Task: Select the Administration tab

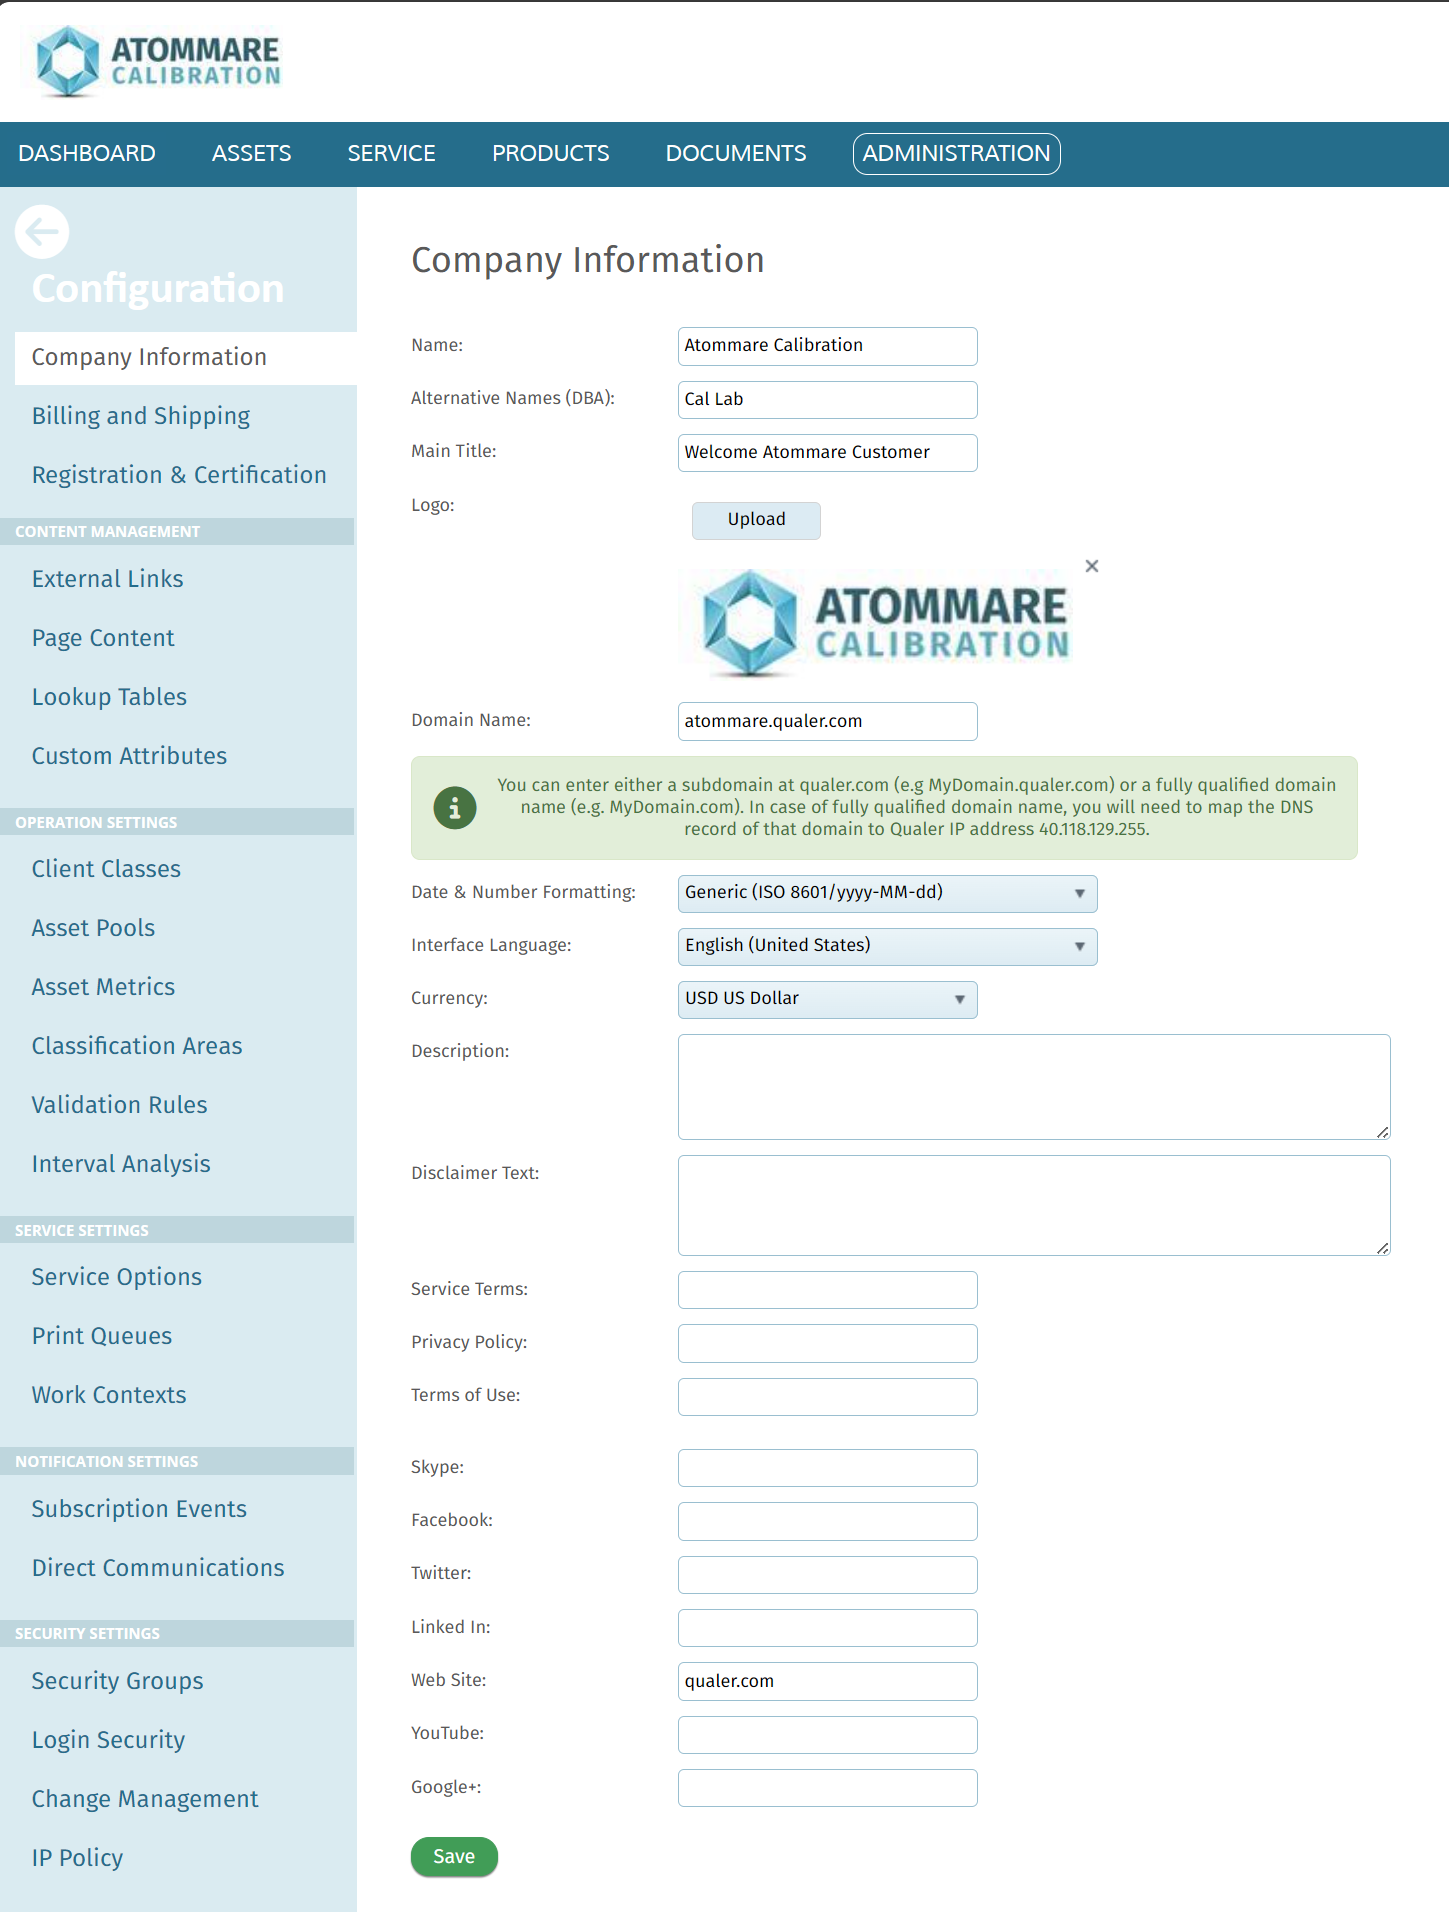Action: click(956, 153)
